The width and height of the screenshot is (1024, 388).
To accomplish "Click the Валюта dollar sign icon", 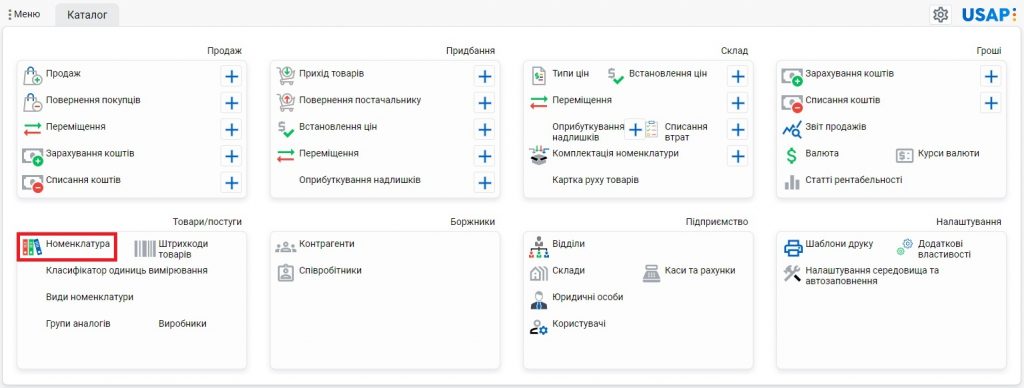I will click(792, 155).
